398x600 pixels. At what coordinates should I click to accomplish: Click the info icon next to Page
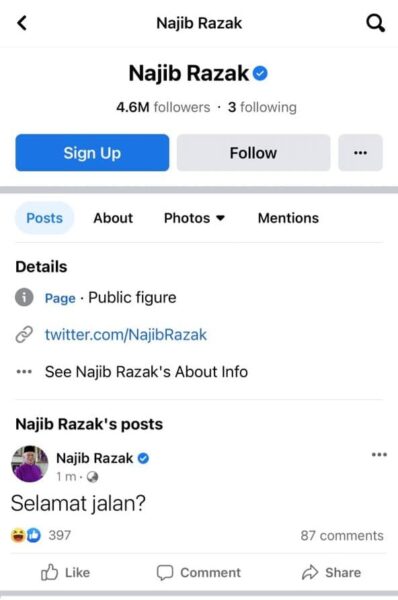24,297
